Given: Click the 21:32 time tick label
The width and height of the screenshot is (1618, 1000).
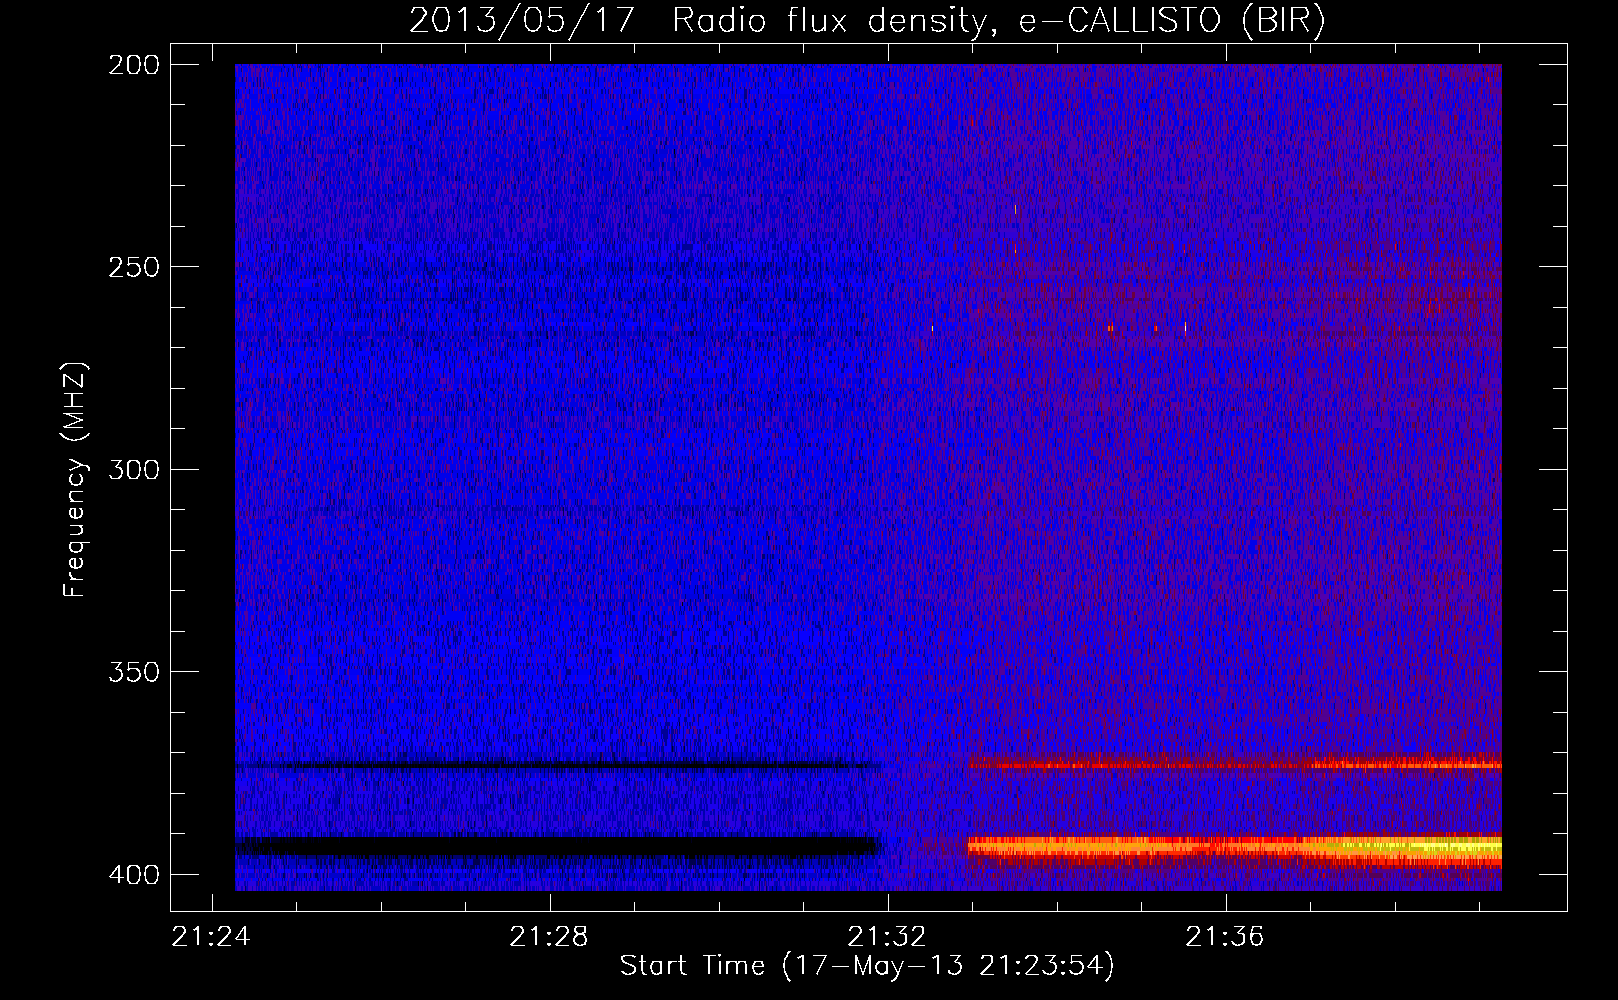Looking at the screenshot, I should coord(887,937).
